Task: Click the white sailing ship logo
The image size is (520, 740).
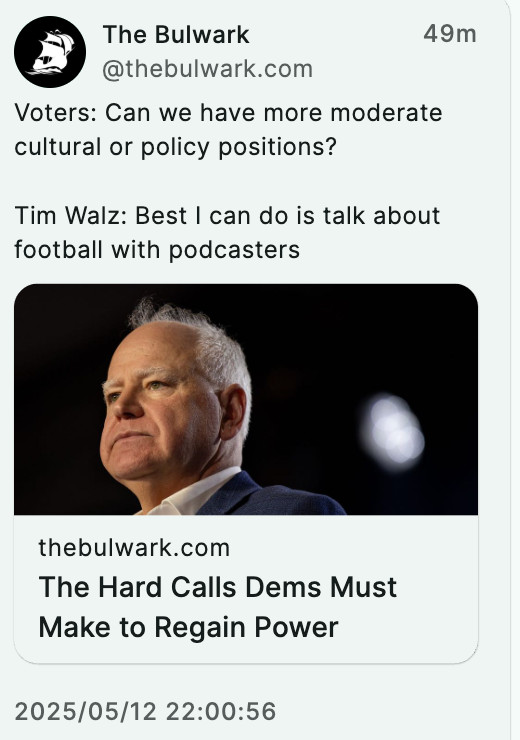Action: click(x=51, y=52)
